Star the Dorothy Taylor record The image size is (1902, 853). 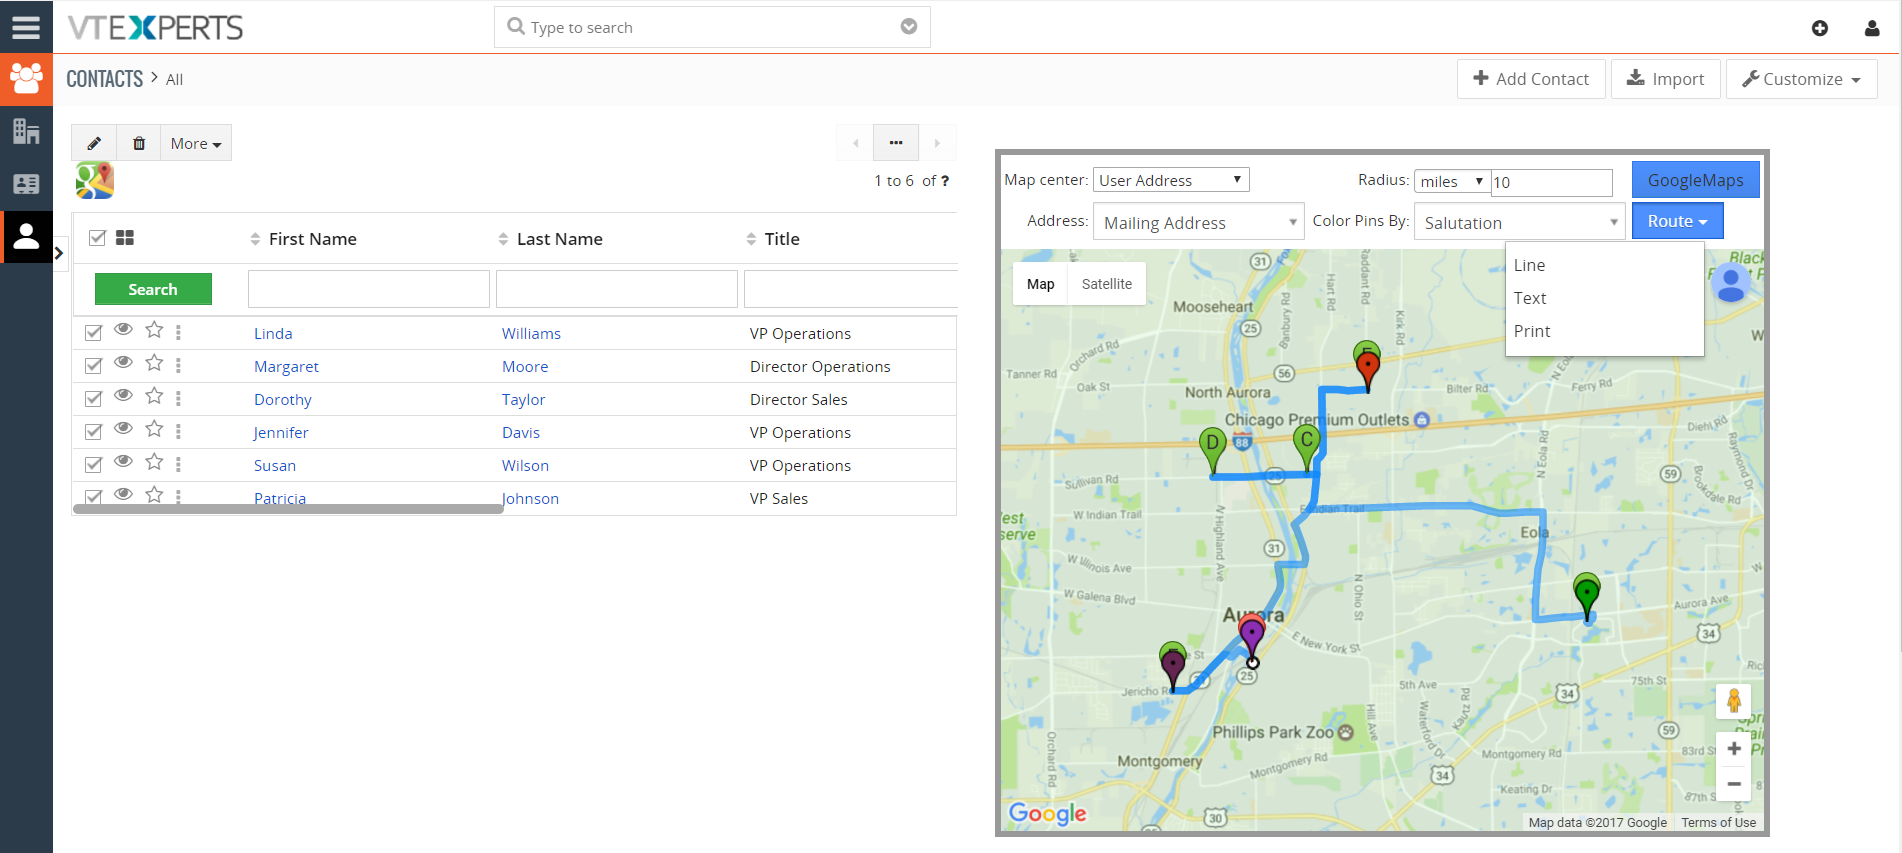154,396
